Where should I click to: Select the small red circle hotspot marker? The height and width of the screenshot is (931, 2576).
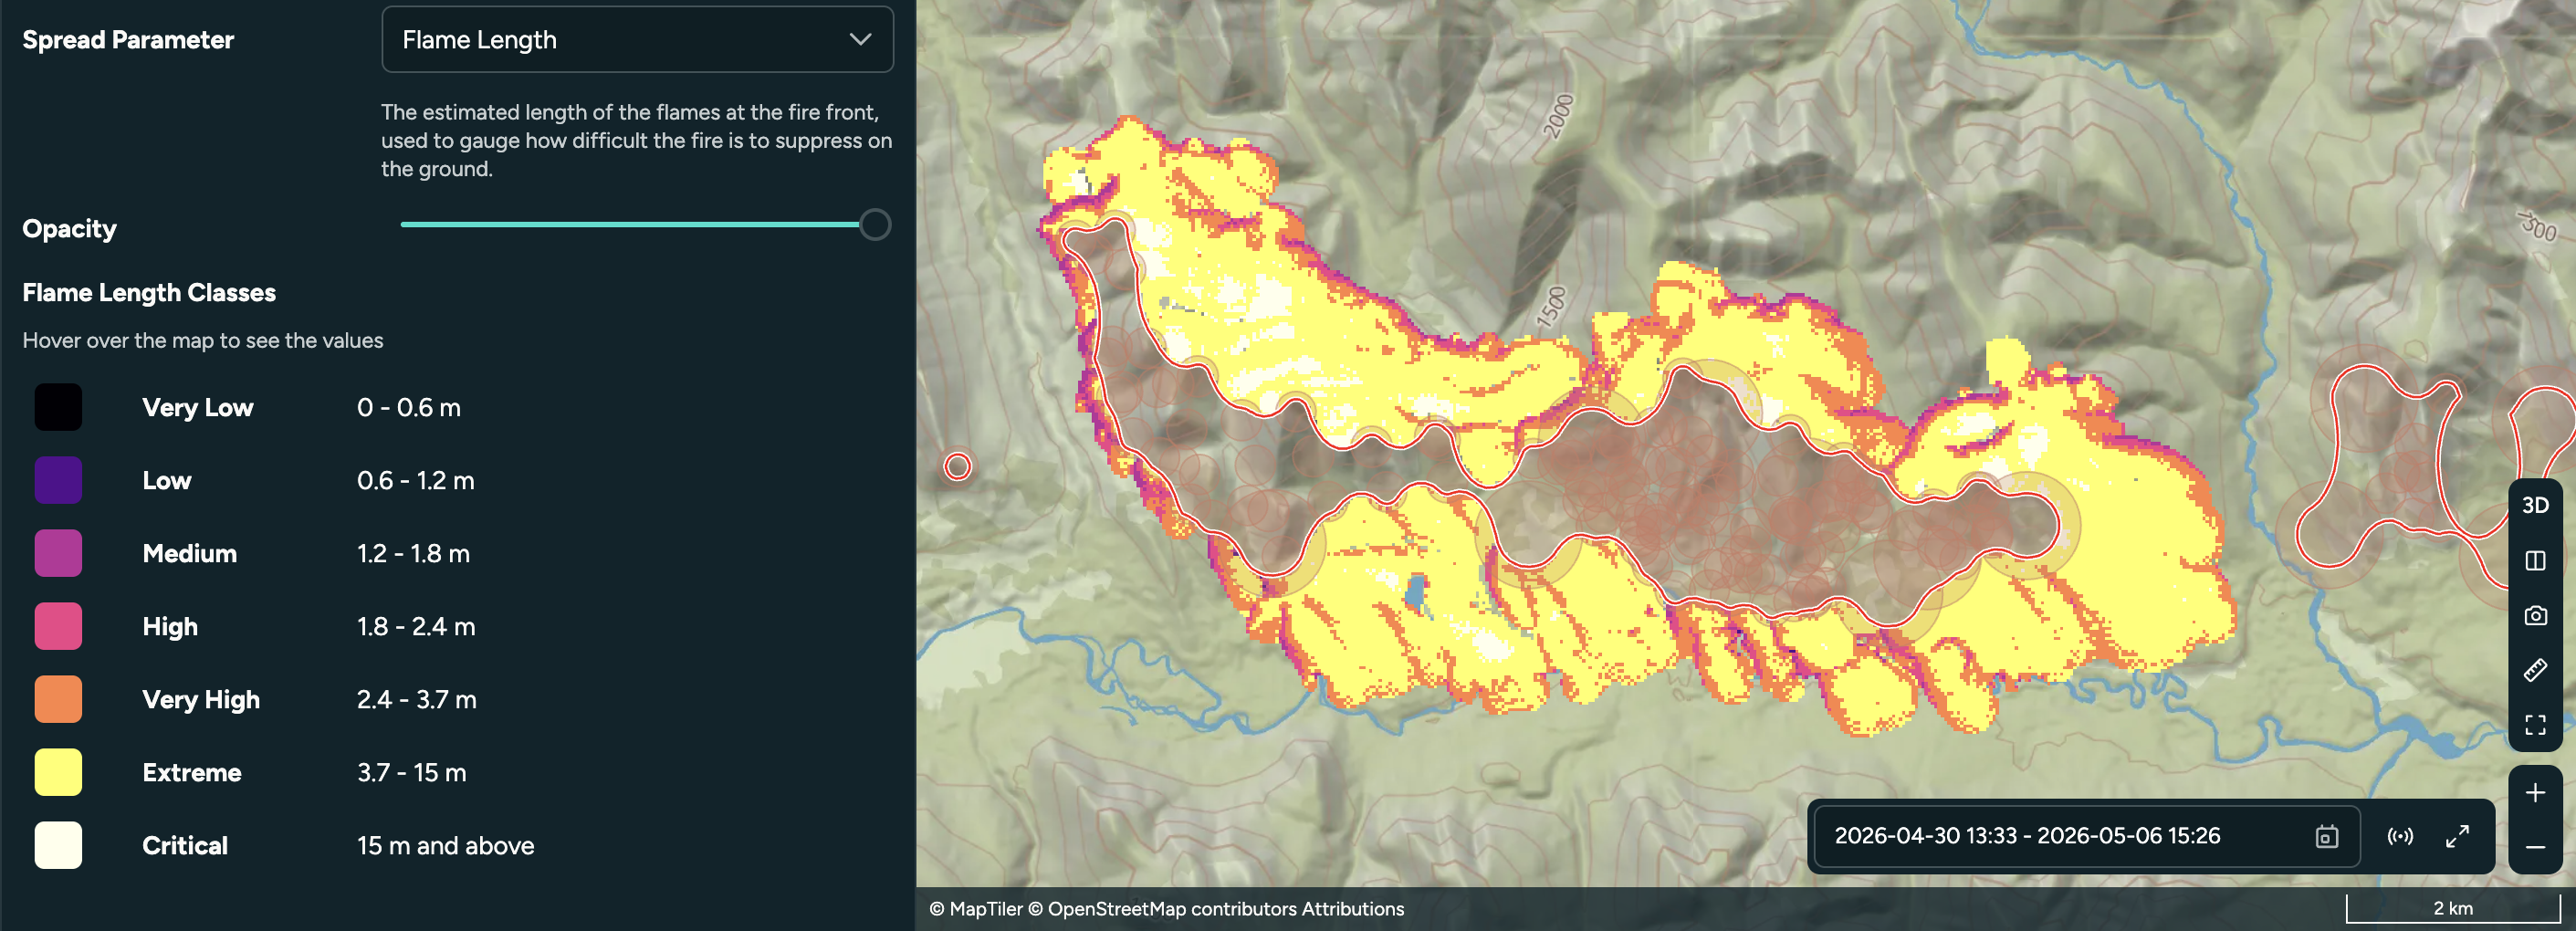(x=957, y=466)
